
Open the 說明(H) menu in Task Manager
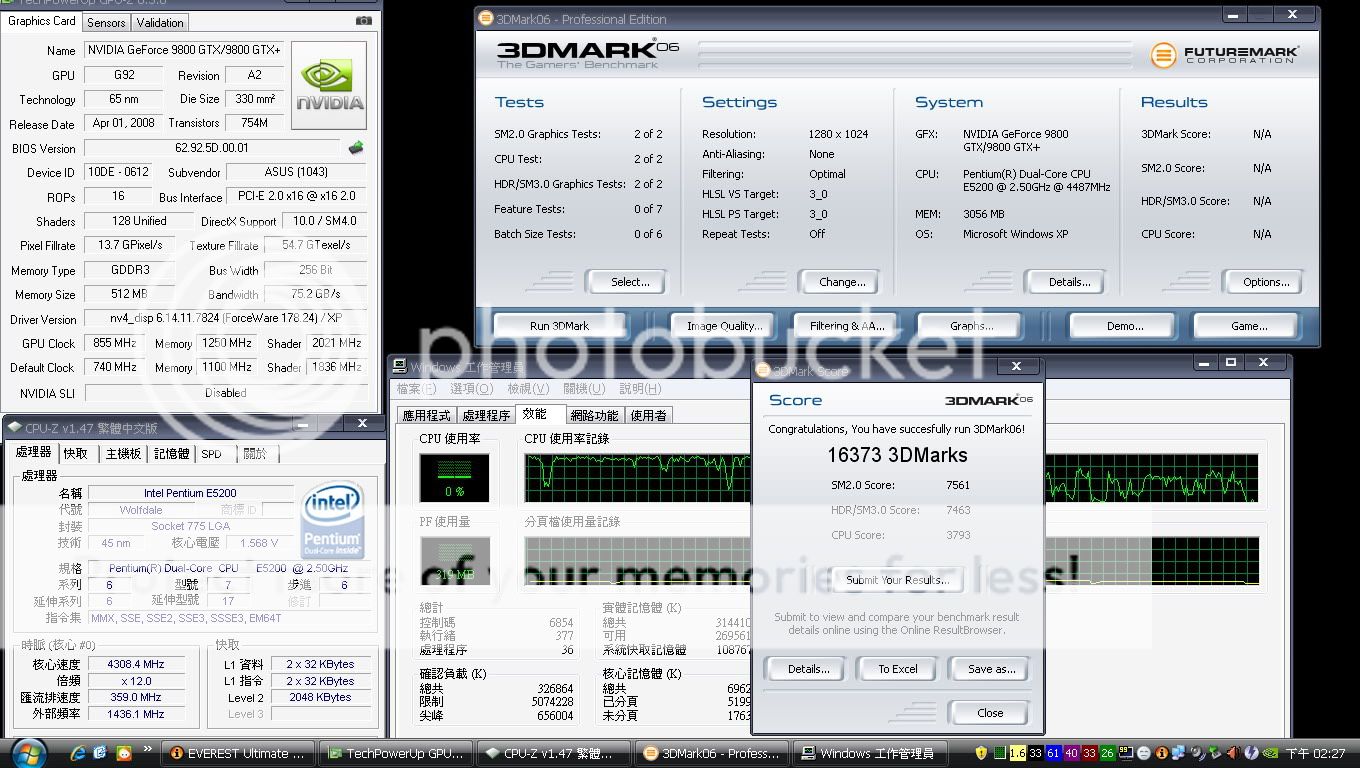[x=640, y=388]
